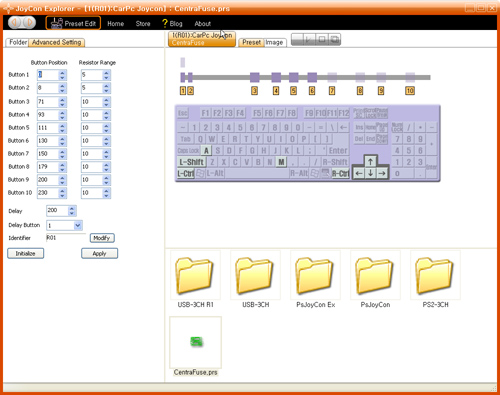Viewport: 500px width, 395px height.
Task: Open the Preset Edit mode
Action: click(73, 23)
